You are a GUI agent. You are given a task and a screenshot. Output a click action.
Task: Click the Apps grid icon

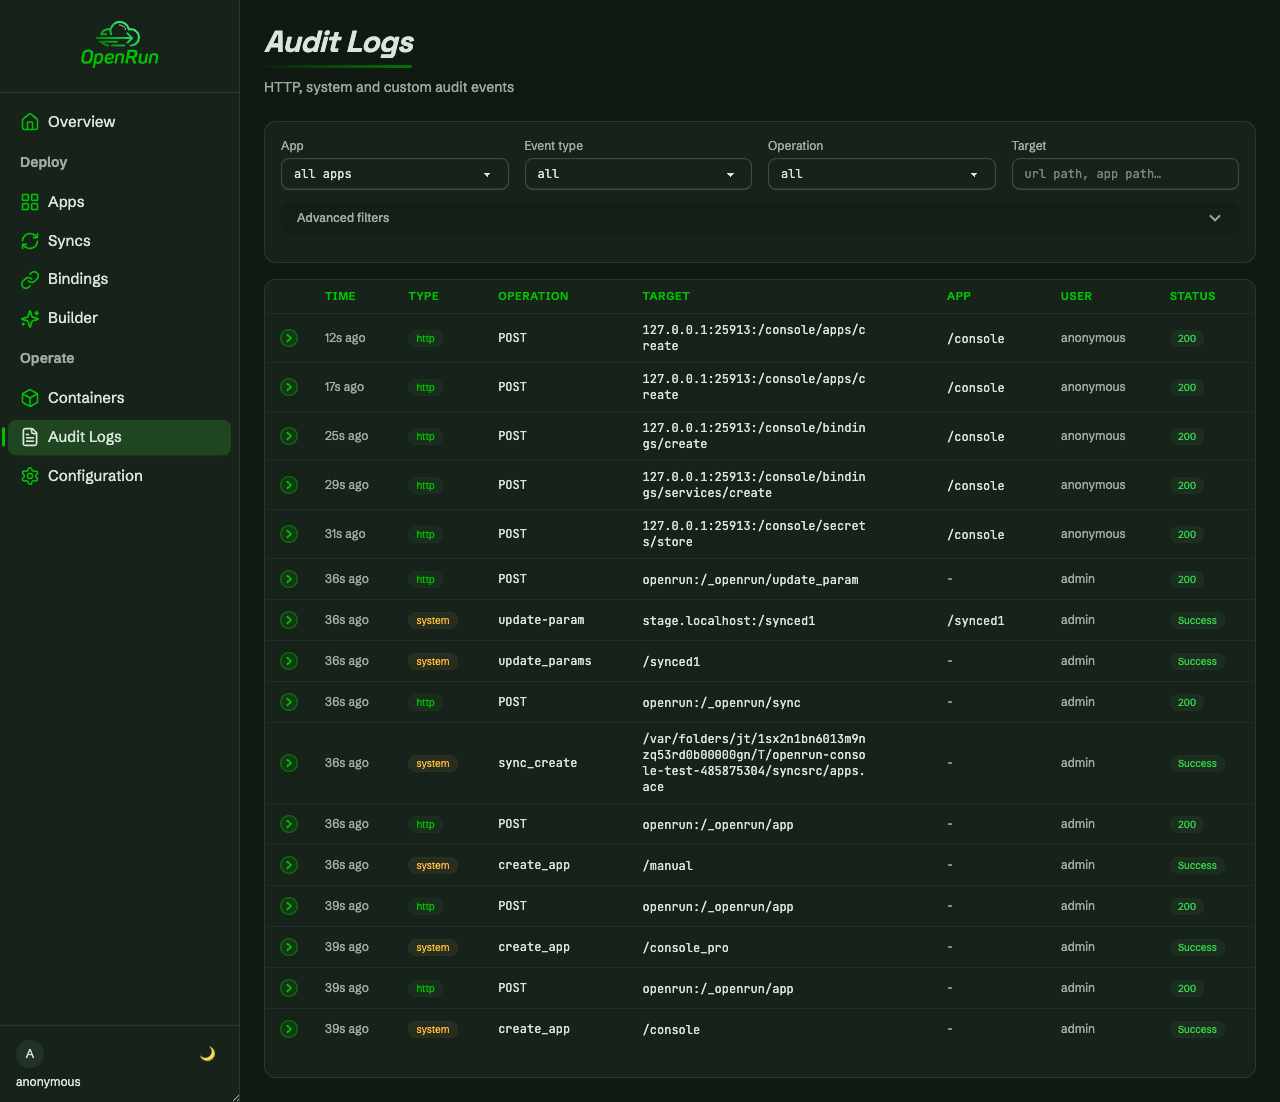[30, 202]
